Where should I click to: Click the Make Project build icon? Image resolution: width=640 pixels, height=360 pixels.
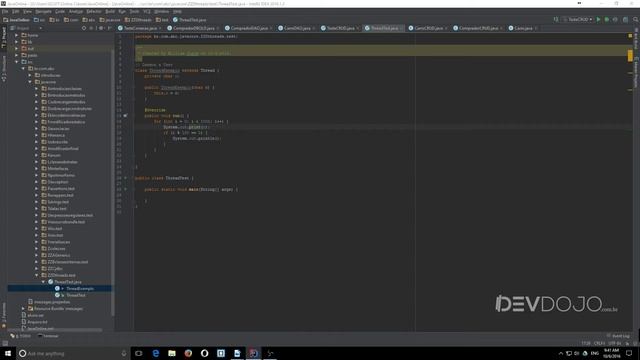point(556,19)
